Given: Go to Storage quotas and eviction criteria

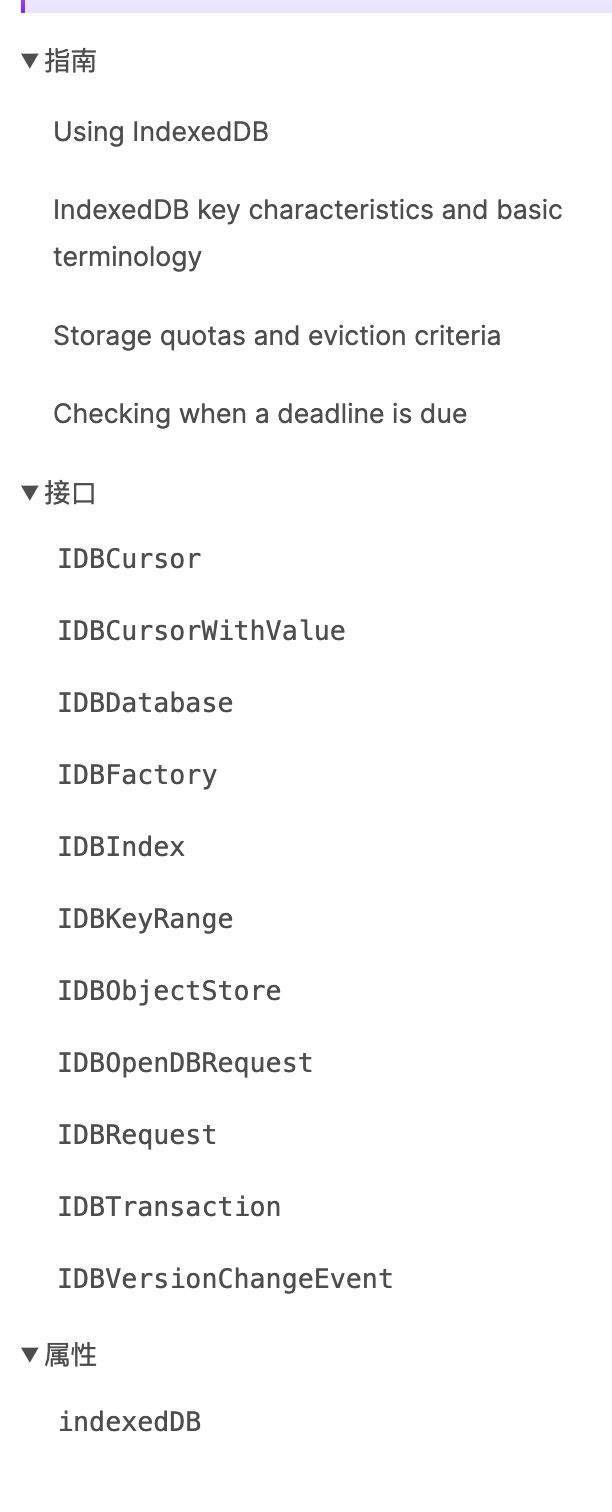Looking at the screenshot, I should pos(277,335).
